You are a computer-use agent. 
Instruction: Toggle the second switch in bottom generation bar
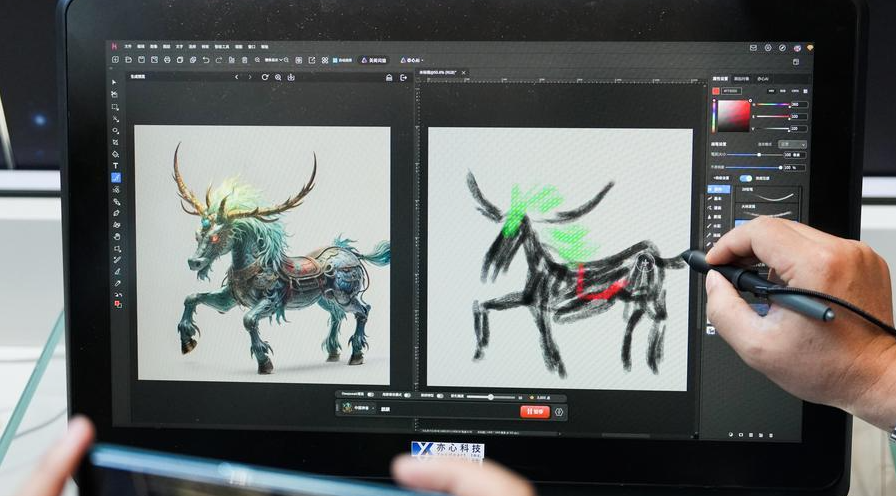tap(407, 395)
